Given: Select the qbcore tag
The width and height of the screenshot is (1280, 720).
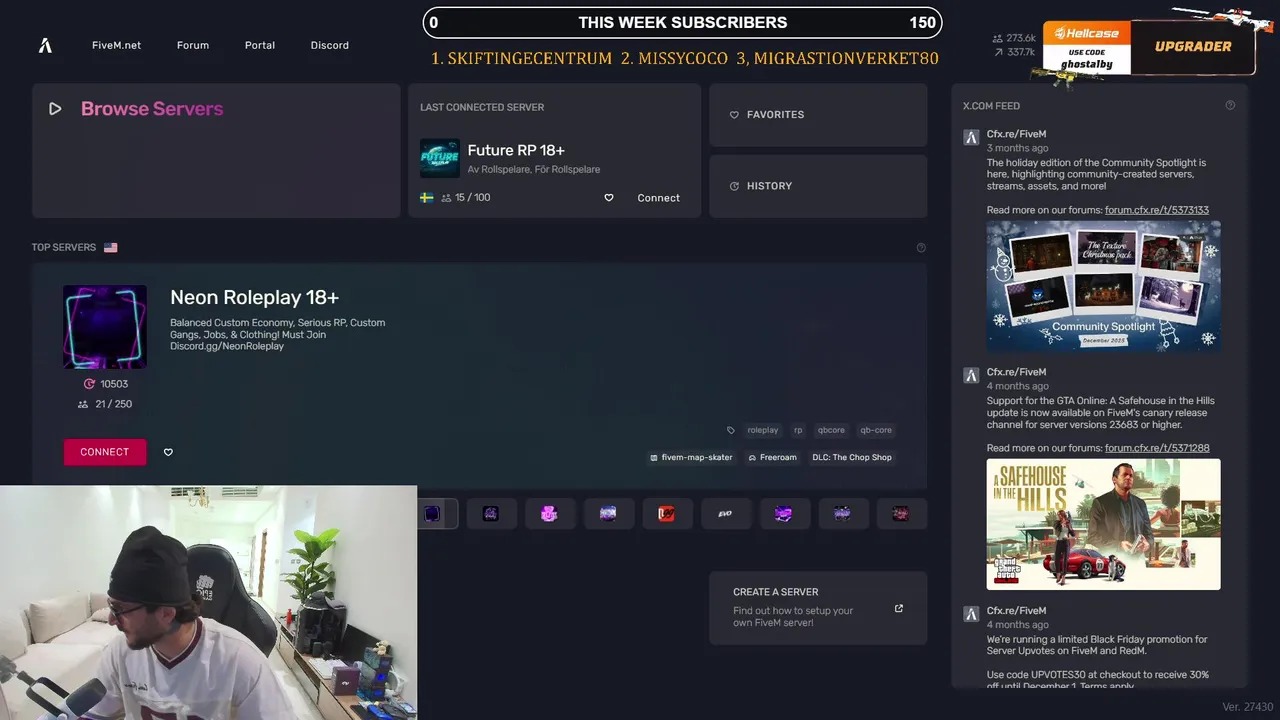Looking at the screenshot, I should point(831,430).
